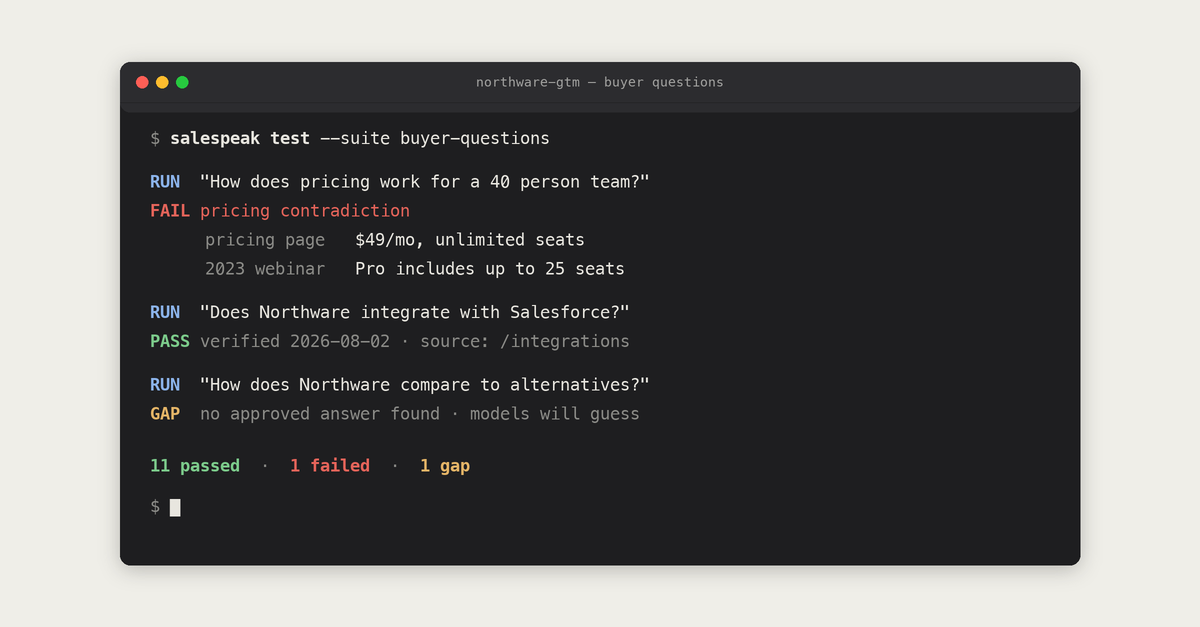1200x627 pixels.
Task: Click the '1 gap' summary count
Action: (445, 466)
